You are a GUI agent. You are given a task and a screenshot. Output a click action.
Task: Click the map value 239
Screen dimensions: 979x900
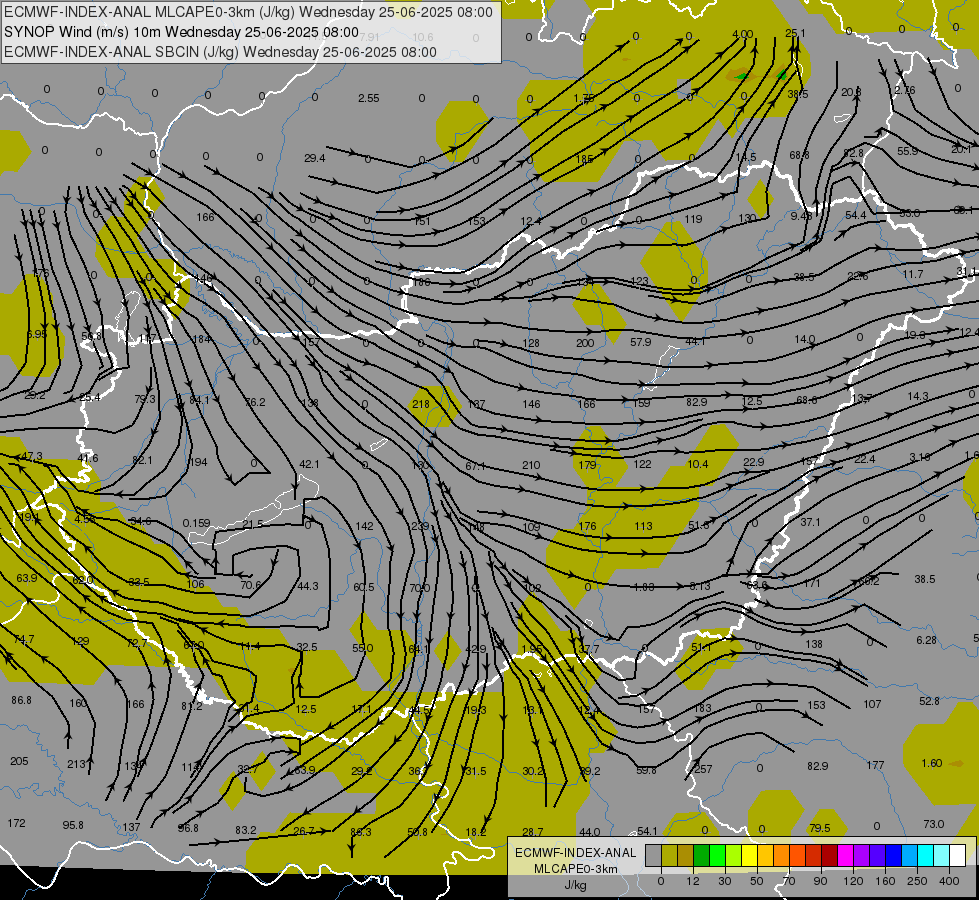click(420, 527)
